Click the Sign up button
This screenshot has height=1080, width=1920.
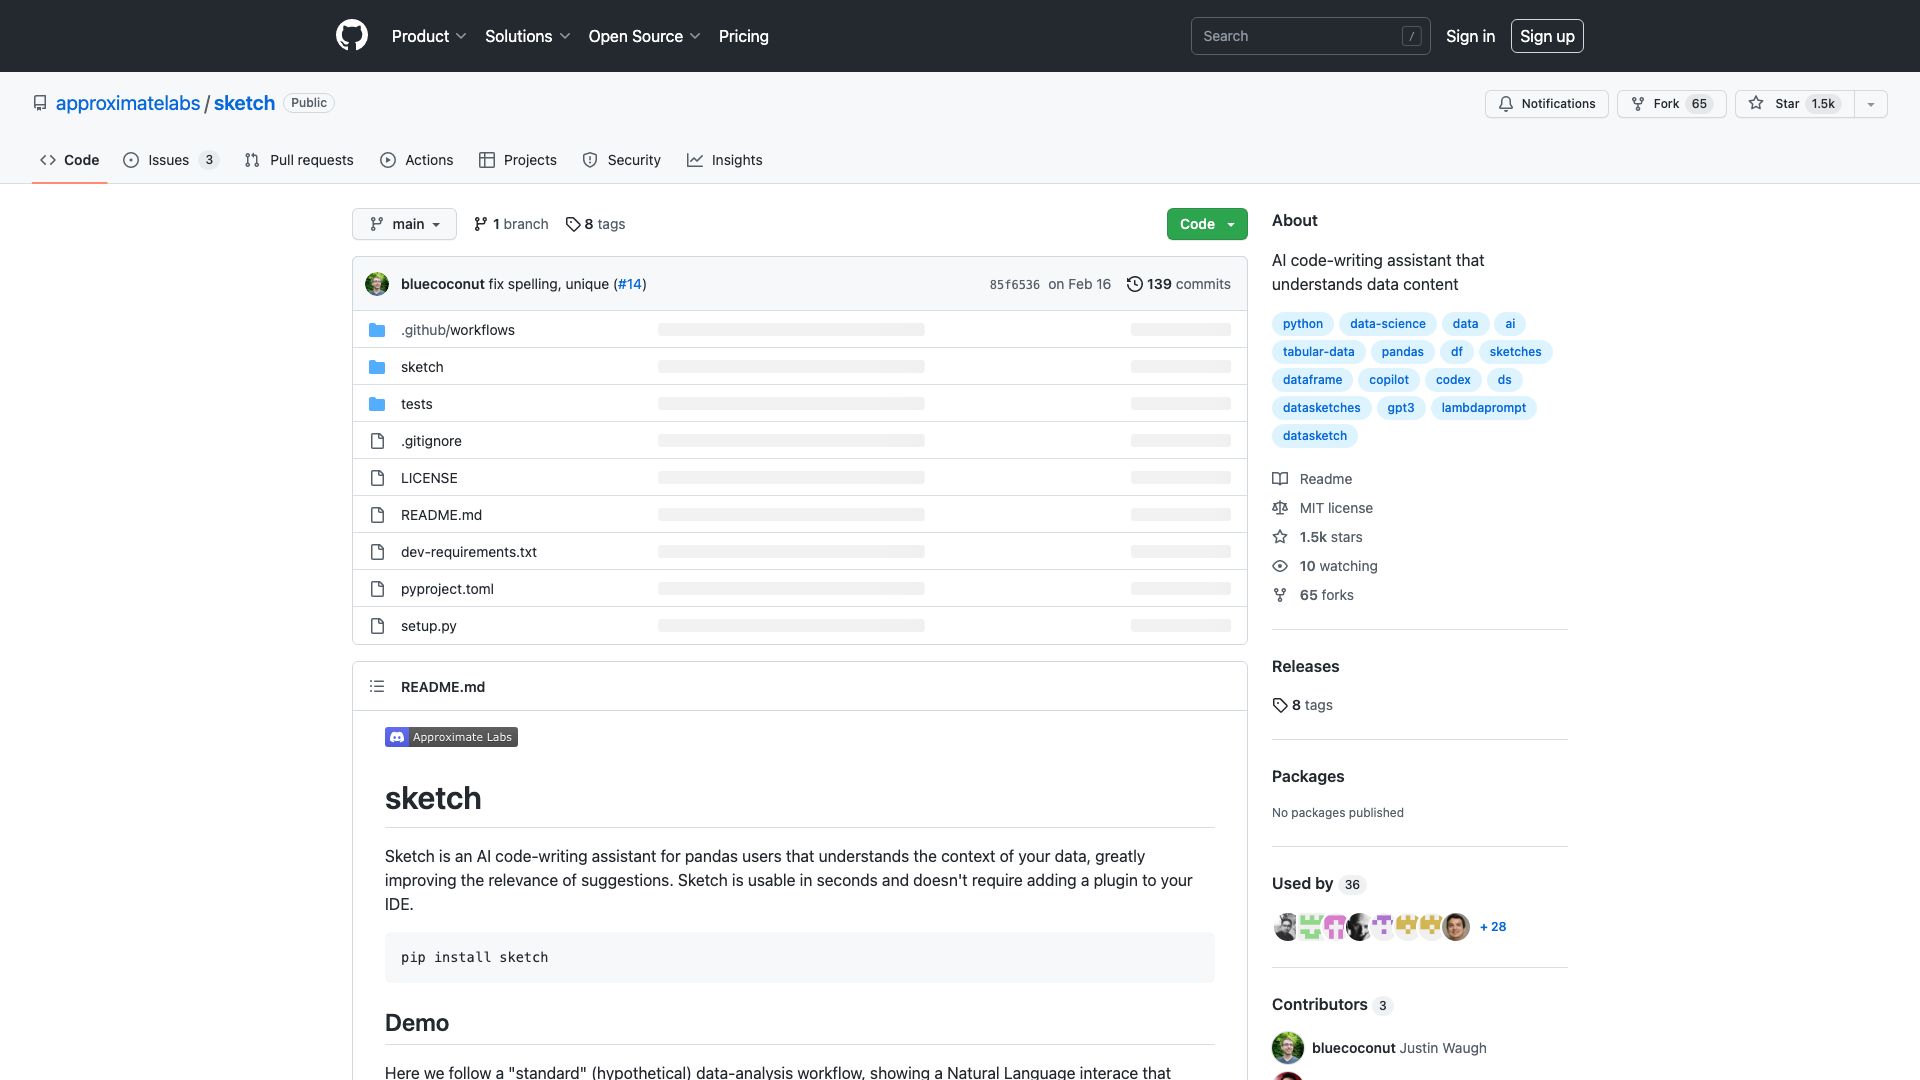tap(1547, 36)
